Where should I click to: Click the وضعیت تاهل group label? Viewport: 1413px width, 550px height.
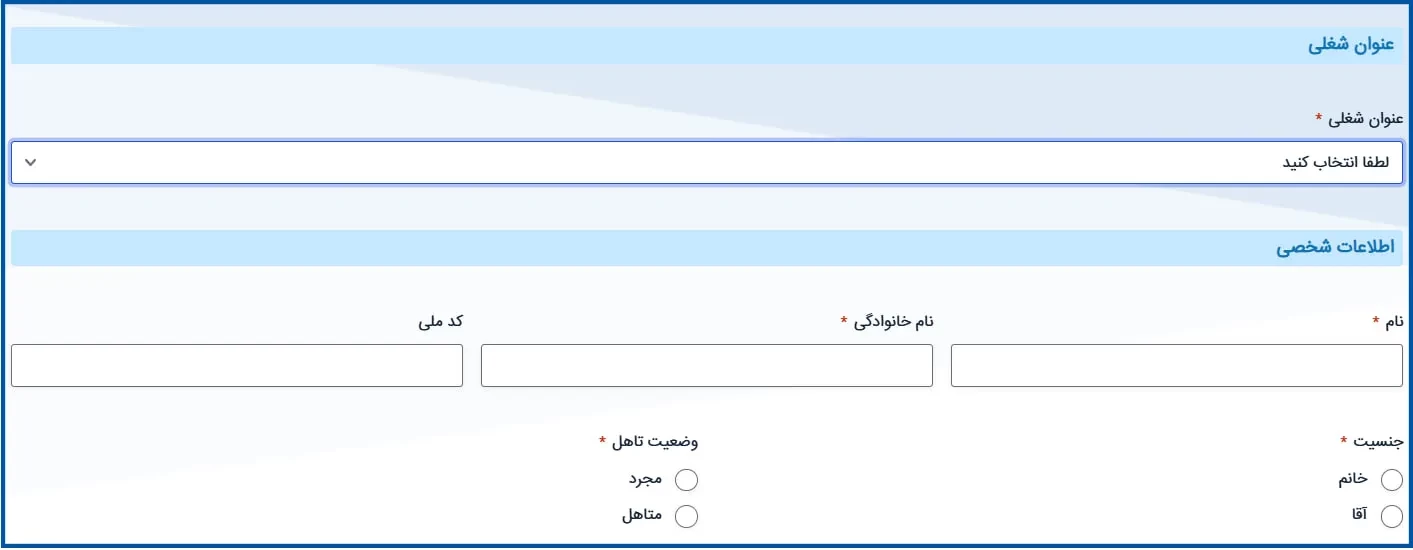(x=655, y=441)
